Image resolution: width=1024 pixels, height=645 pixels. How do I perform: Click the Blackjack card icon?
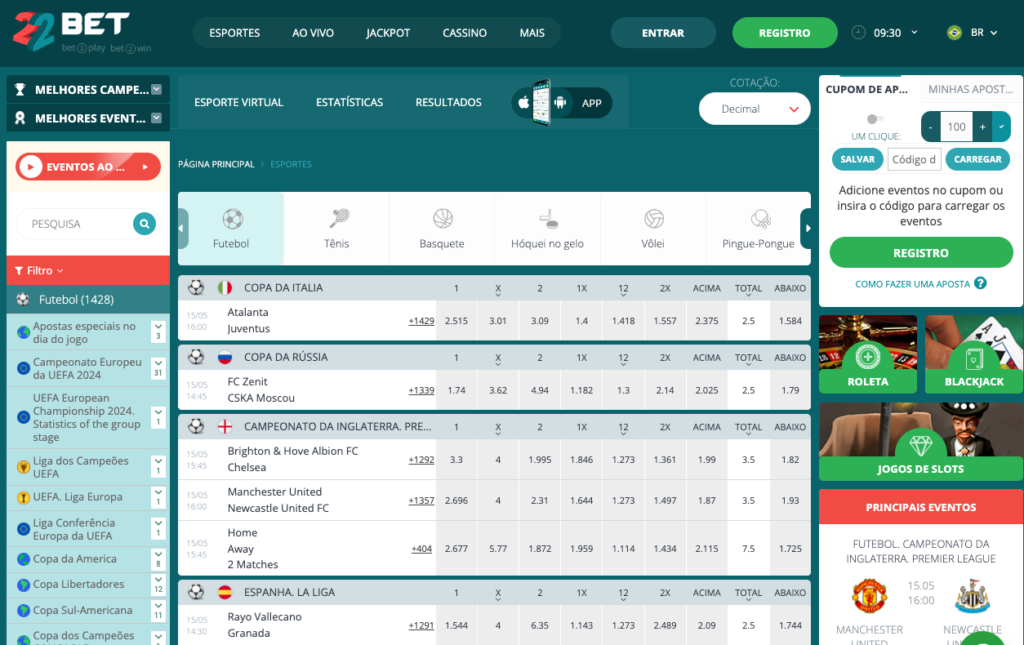[x=974, y=358]
